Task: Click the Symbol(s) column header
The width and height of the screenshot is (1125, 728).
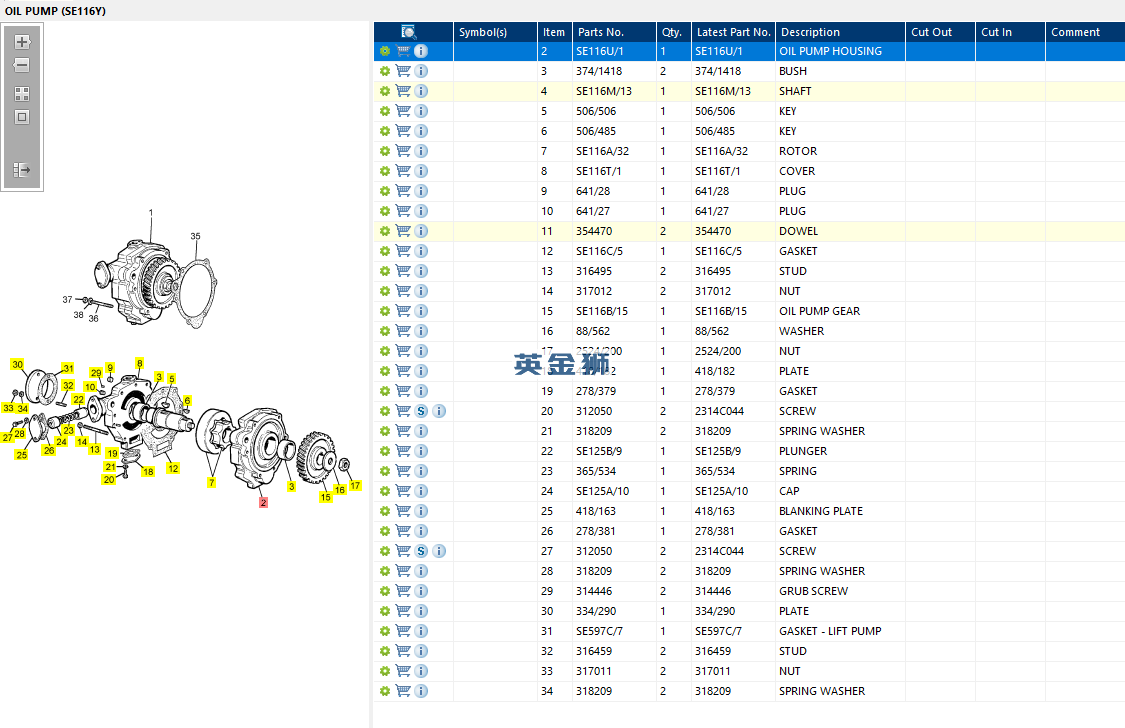Action: (x=495, y=32)
